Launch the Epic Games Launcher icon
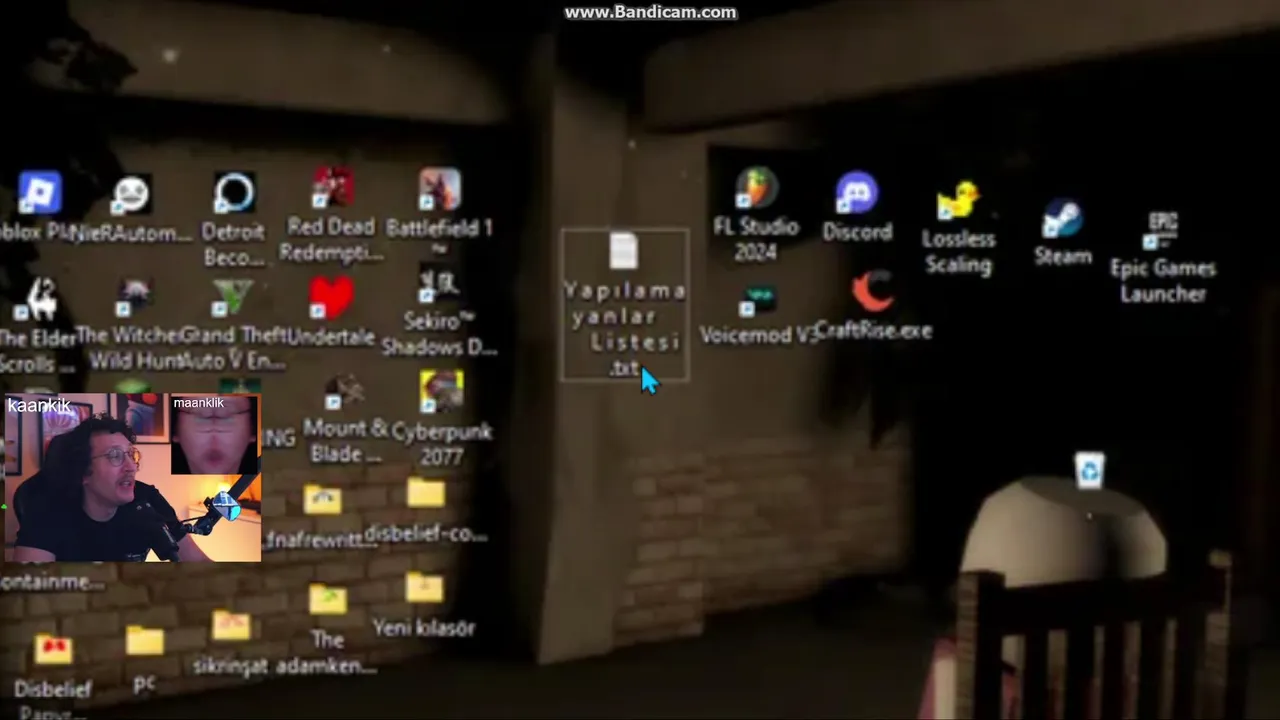Screen dimensions: 1280x720 (x=1162, y=230)
